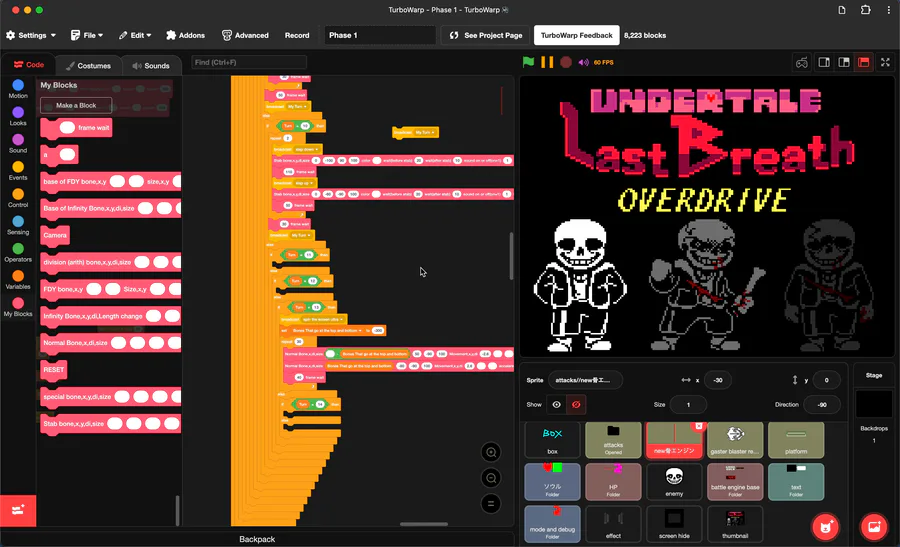Click TurboWarp Feedback button
Image resolution: width=900 pixels, height=547 pixels.
576,35
